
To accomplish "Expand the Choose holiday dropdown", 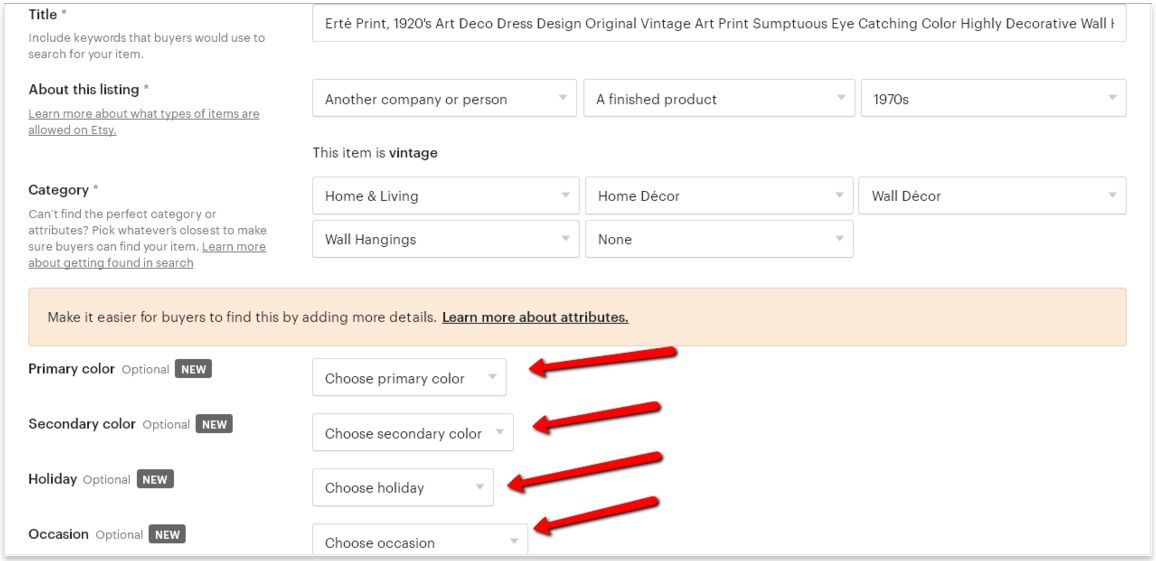I will coord(403,487).
